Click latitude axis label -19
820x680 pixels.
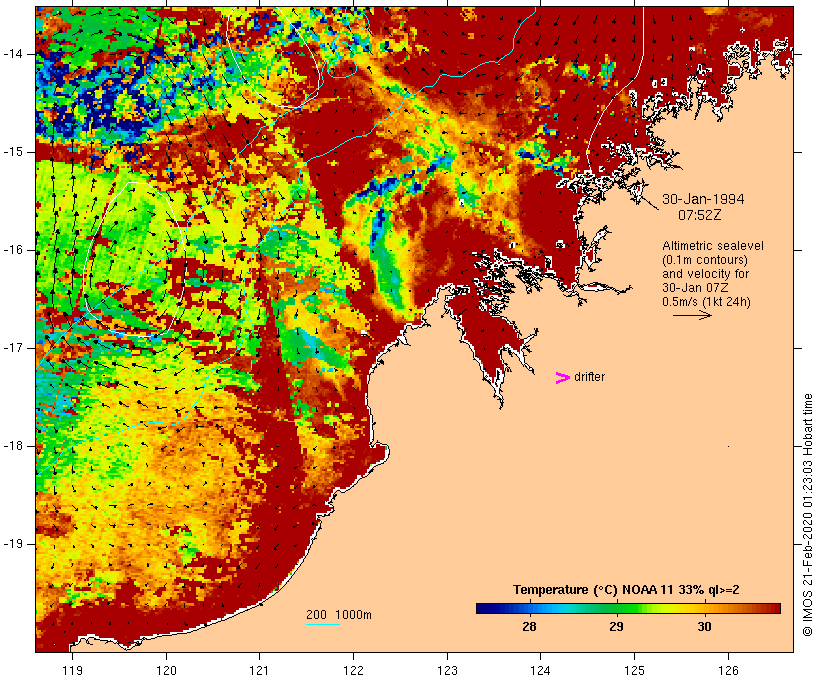13,544
